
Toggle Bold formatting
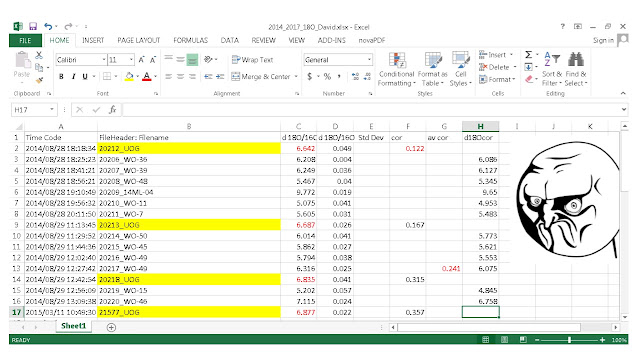click(61, 76)
